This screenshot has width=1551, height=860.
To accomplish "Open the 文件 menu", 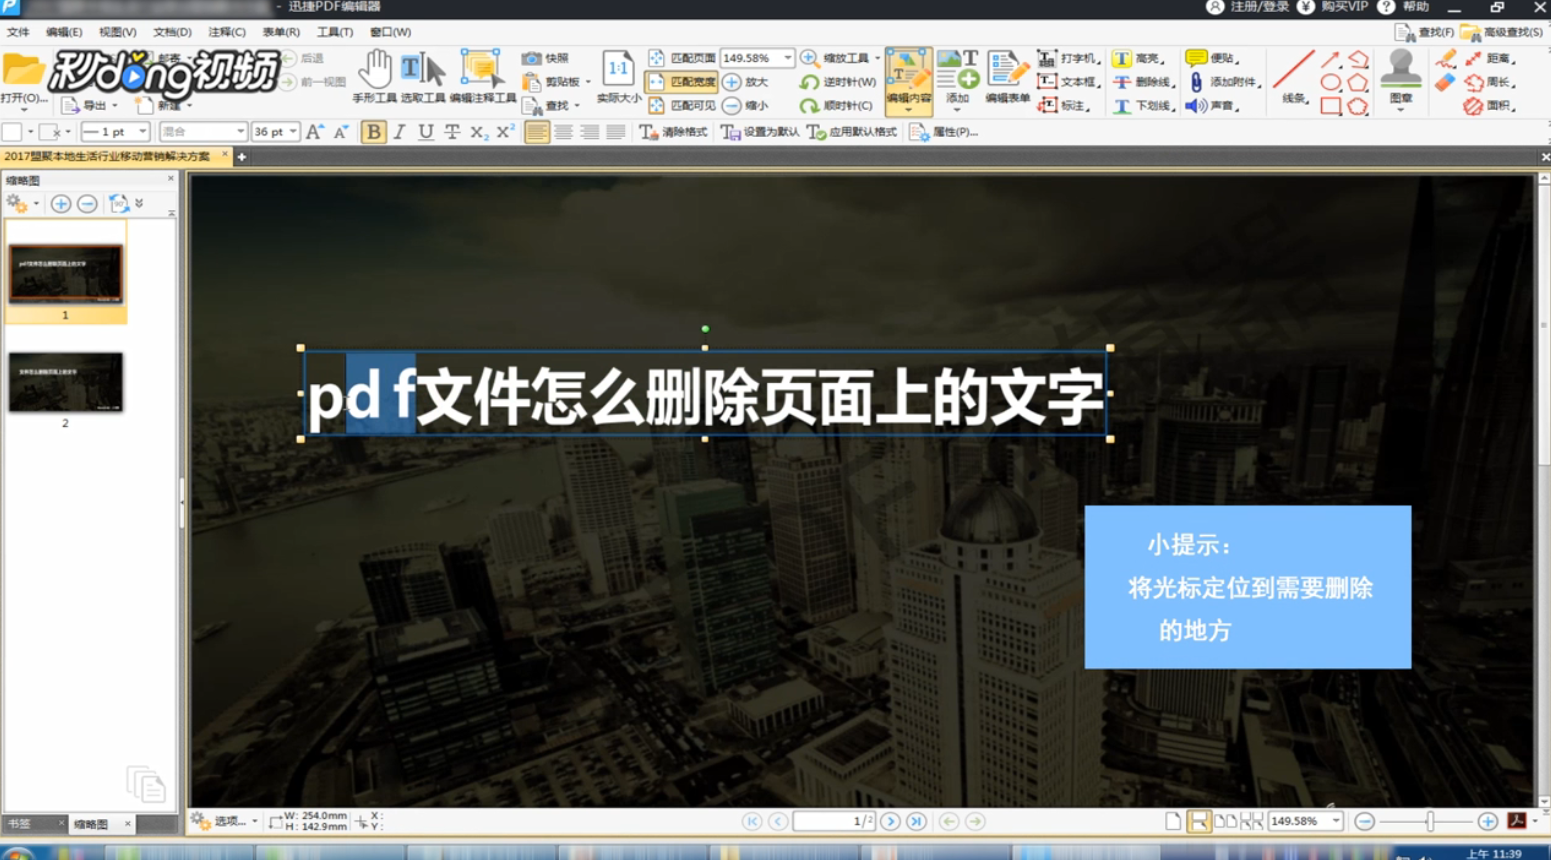I will pyautogui.click(x=18, y=32).
